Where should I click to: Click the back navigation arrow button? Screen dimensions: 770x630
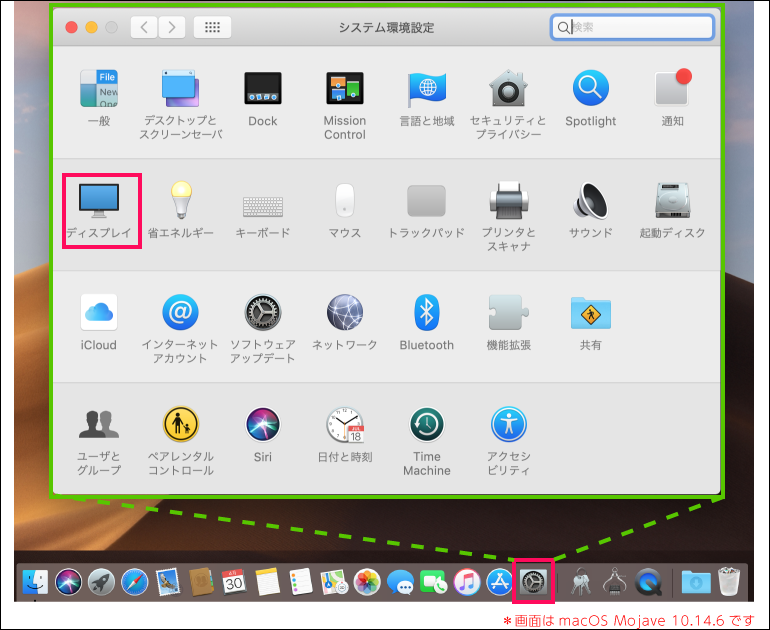click(144, 27)
